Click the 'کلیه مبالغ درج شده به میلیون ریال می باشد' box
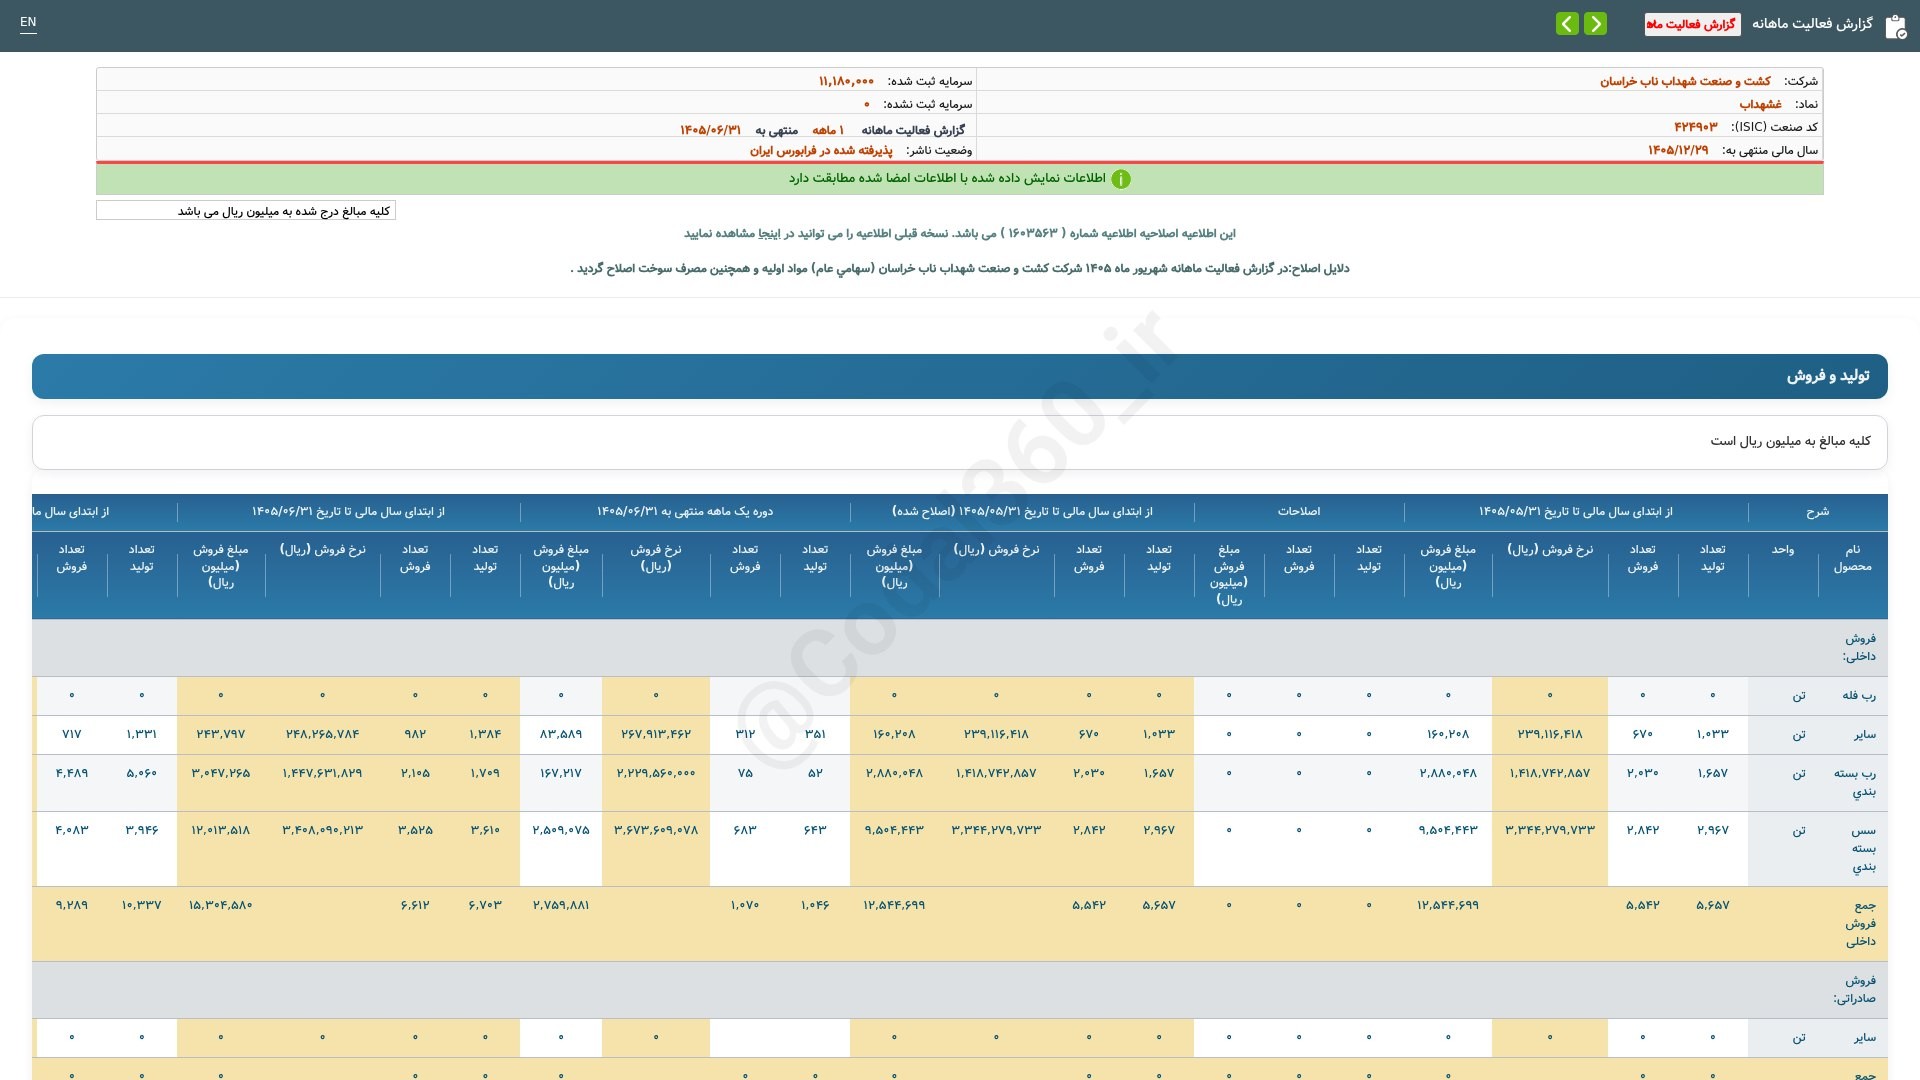The width and height of the screenshot is (1920, 1080). (x=246, y=211)
